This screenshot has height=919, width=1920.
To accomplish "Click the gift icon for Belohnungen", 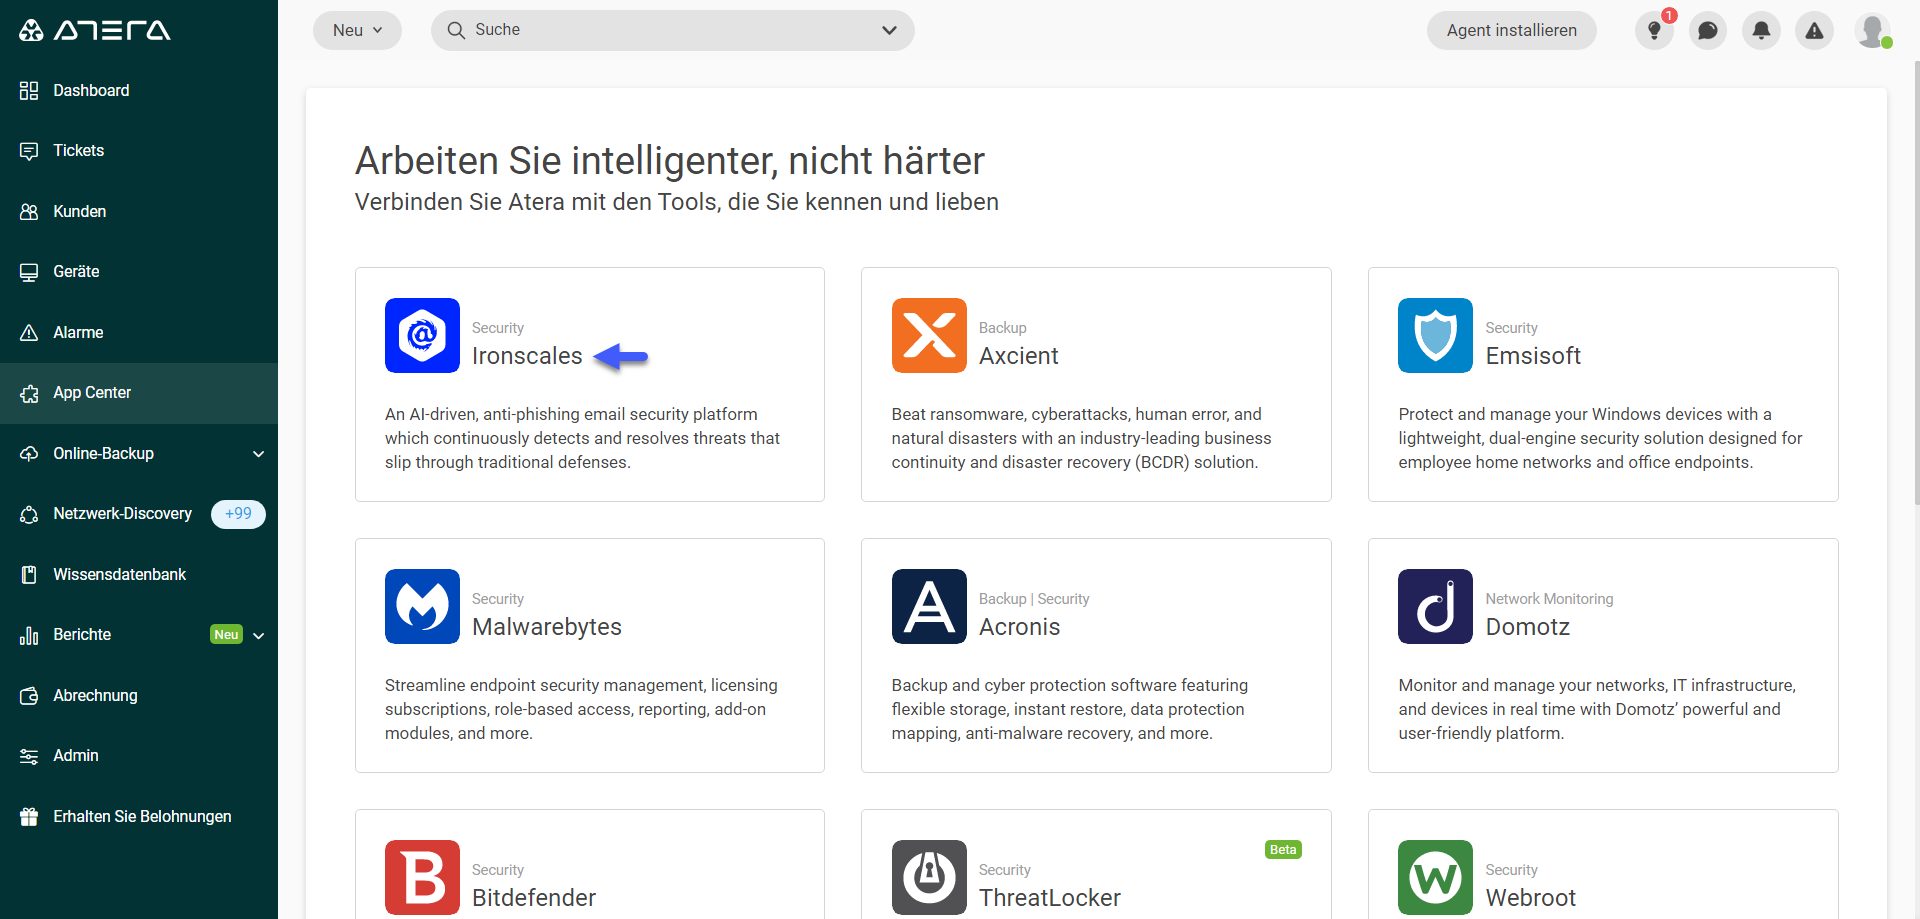I will point(29,817).
